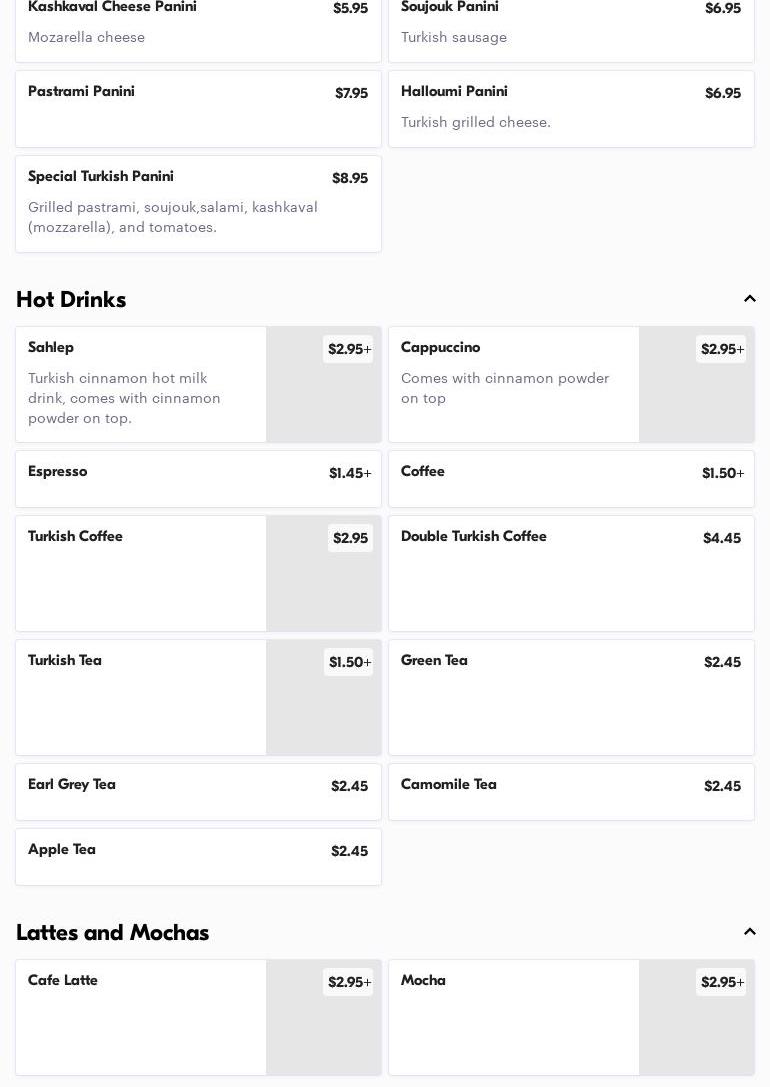This screenshot has height=1087, width=770.
Task: Pick the Camomile Tea item
Action: [571, 792]
